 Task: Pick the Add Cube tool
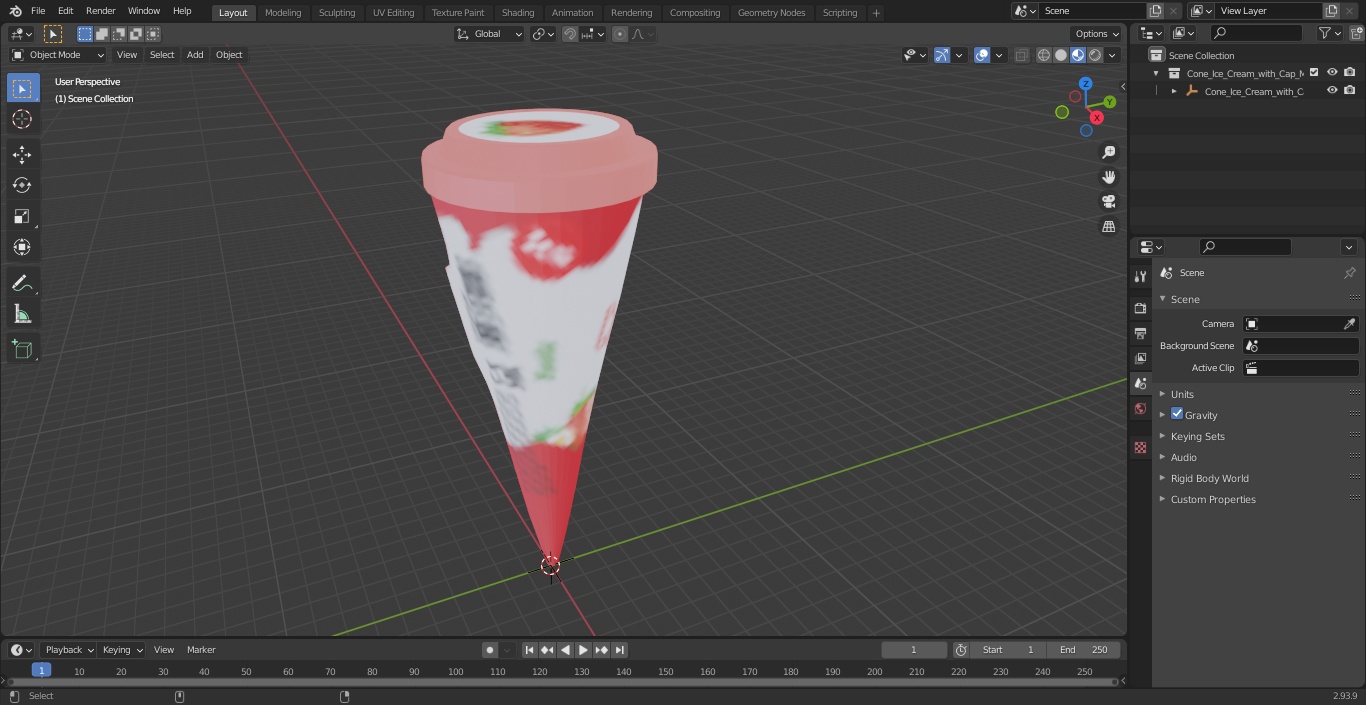point(22,349)
